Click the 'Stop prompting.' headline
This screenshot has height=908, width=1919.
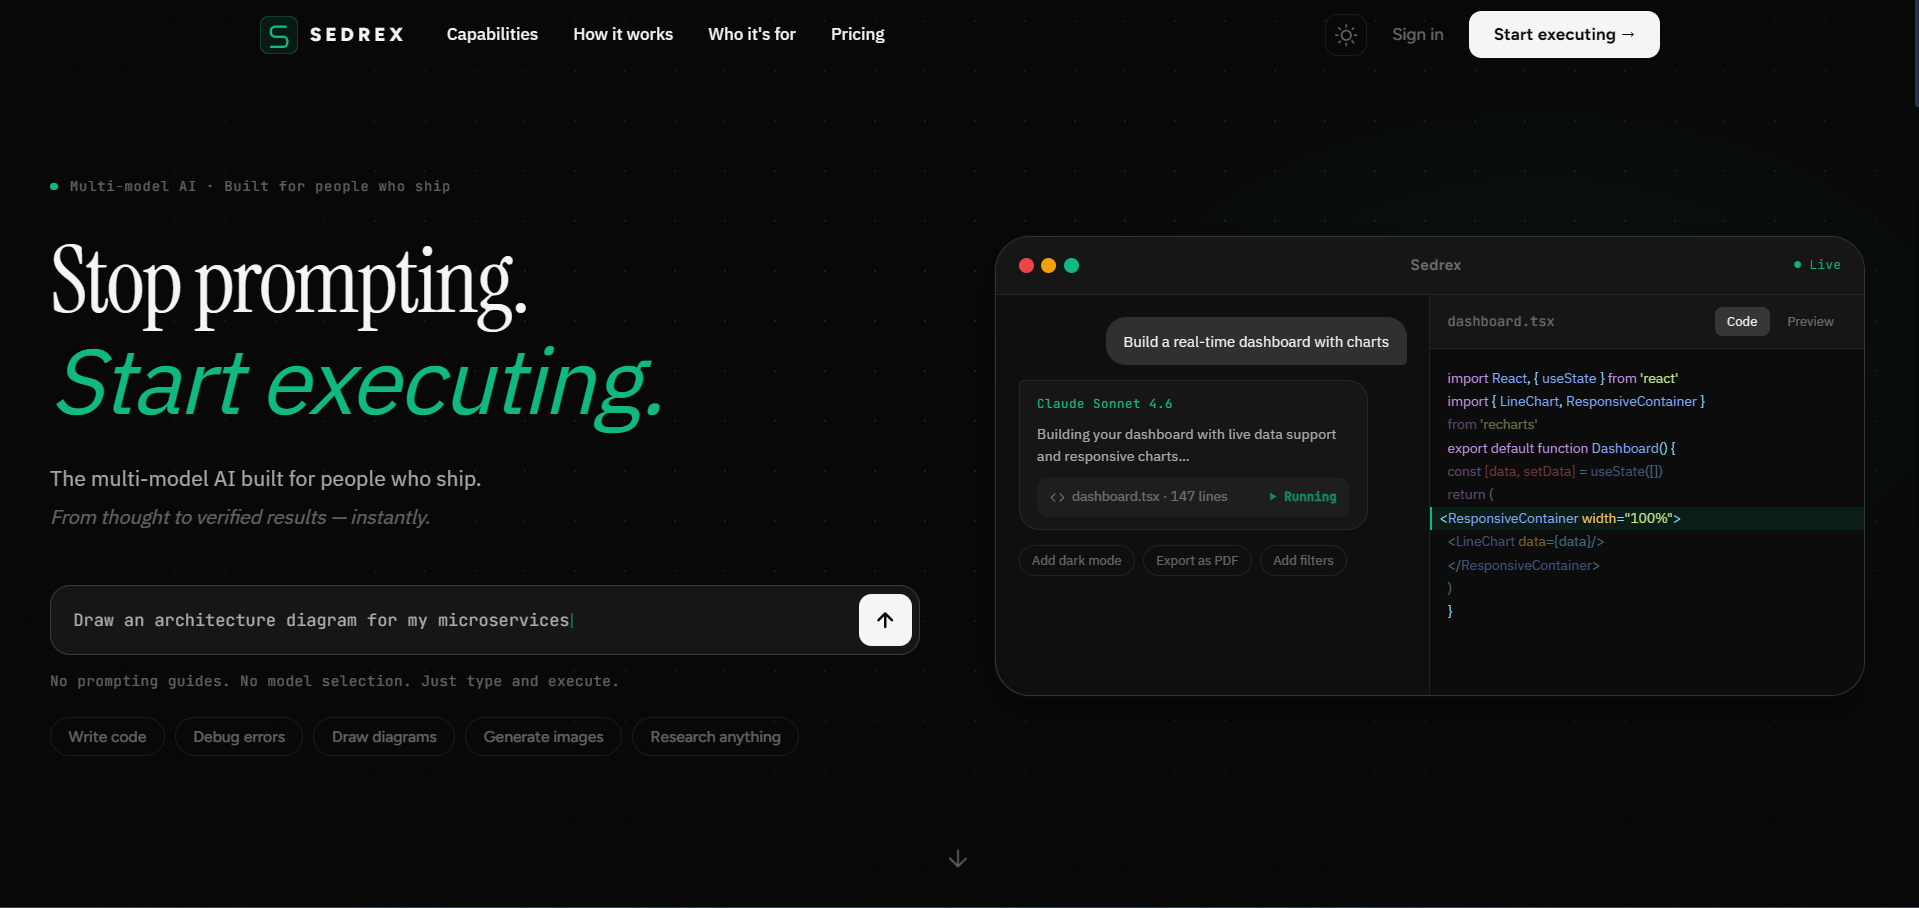click(289, 285)
